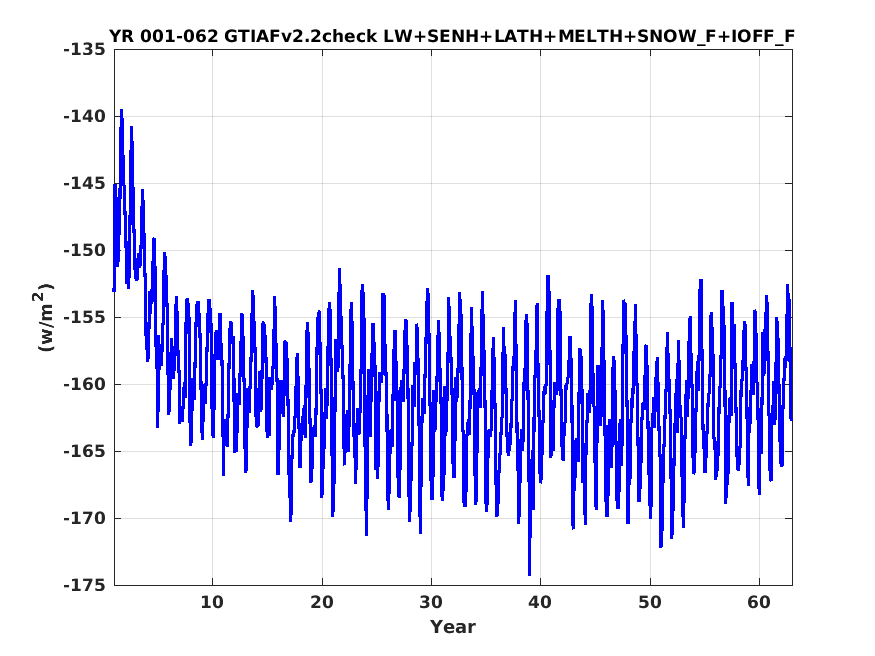Click the "-175" y-axis tick label
875x656 pixels.
point(85,585)
